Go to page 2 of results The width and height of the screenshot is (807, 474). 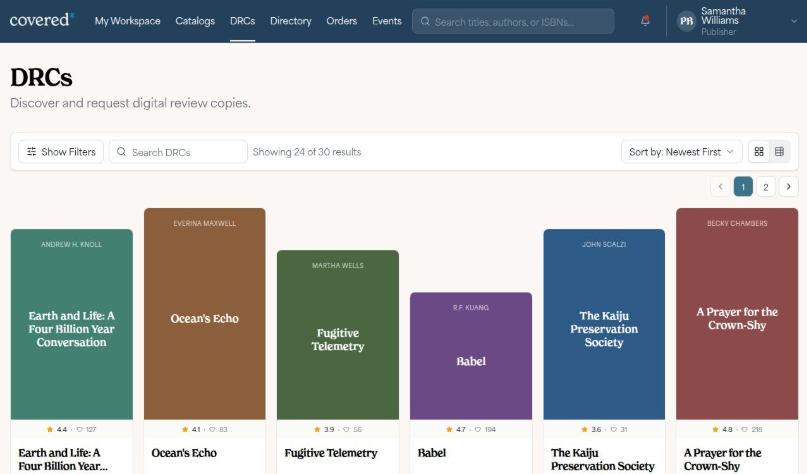coord(766,187)
